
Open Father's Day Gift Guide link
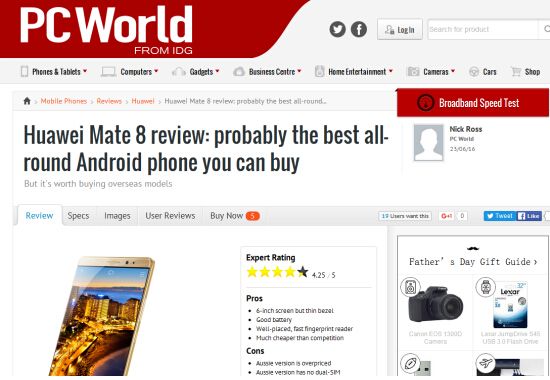pos(473,262)
